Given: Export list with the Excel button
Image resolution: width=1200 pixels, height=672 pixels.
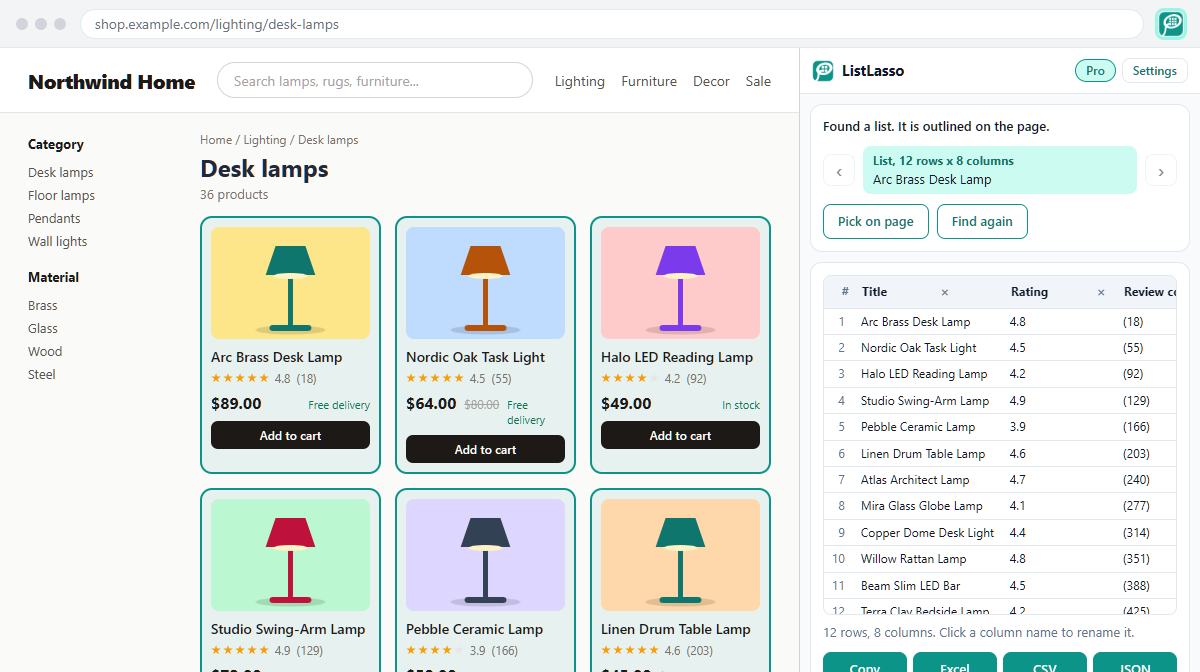Looking at the screenshot, I should point(955,662).
